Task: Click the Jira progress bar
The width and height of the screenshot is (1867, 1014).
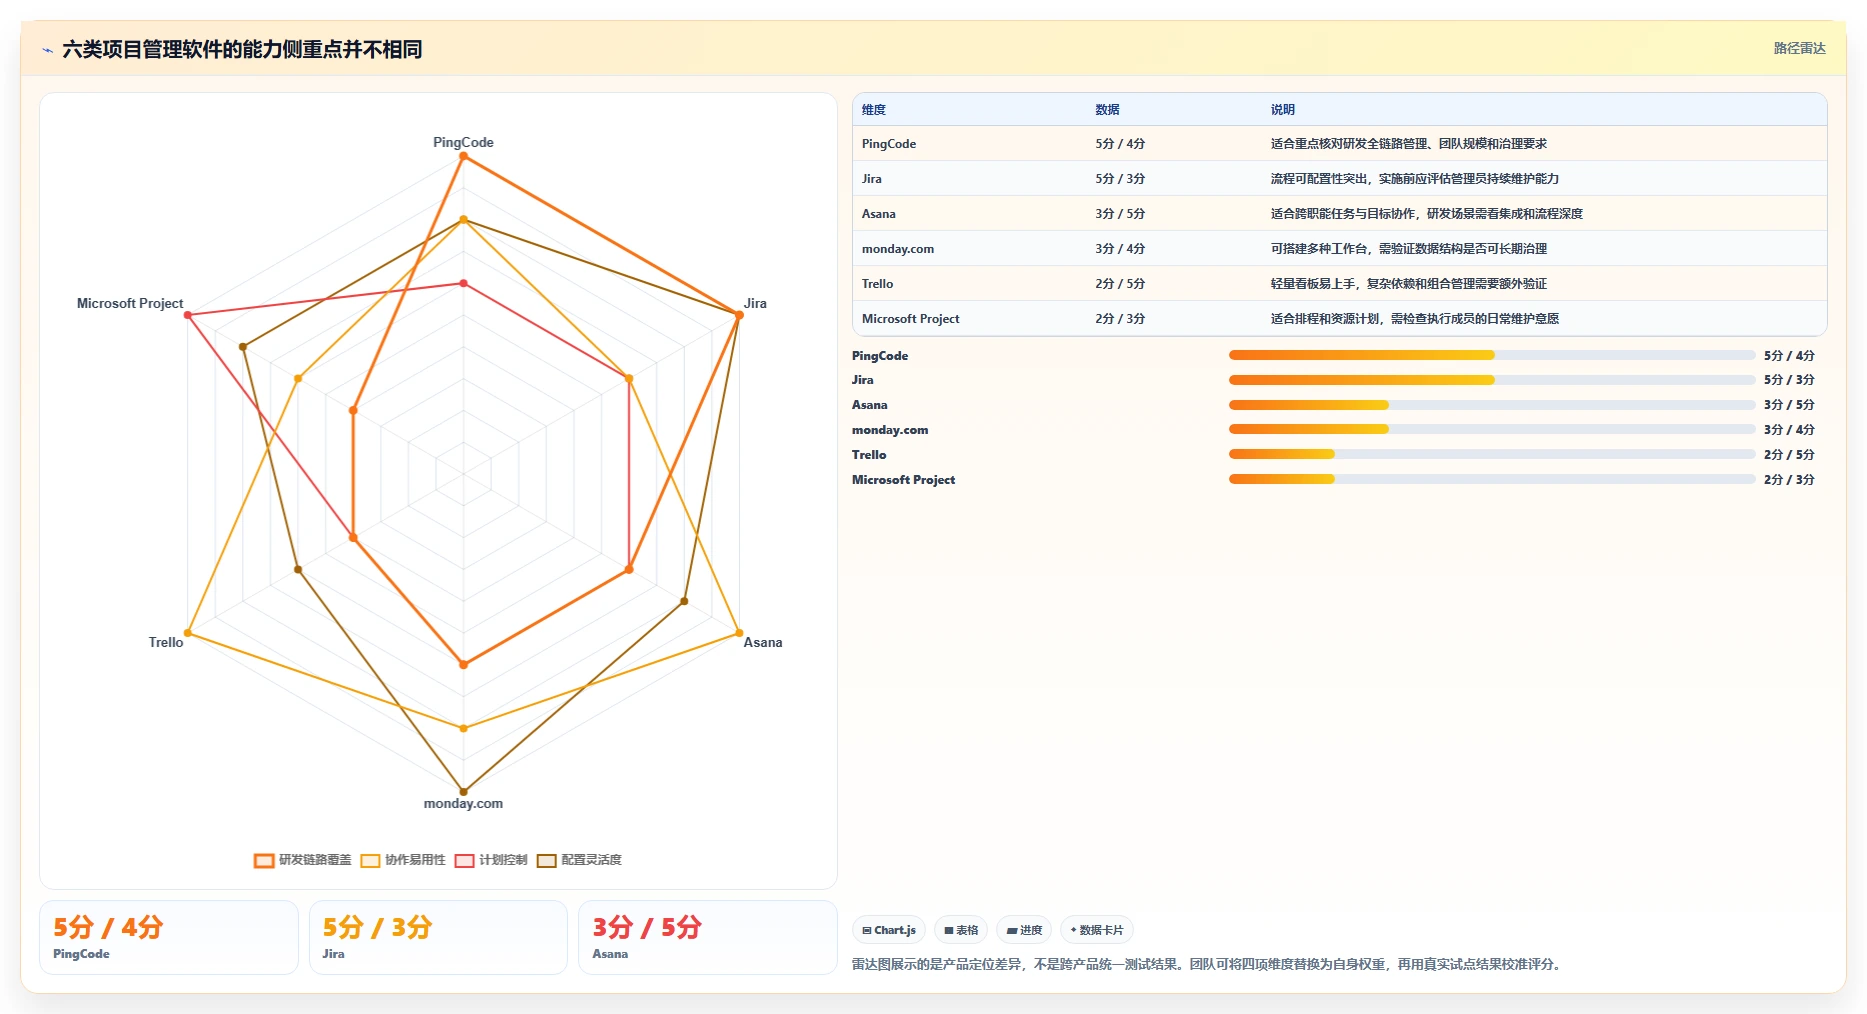Action: (x=1492, y=380)
